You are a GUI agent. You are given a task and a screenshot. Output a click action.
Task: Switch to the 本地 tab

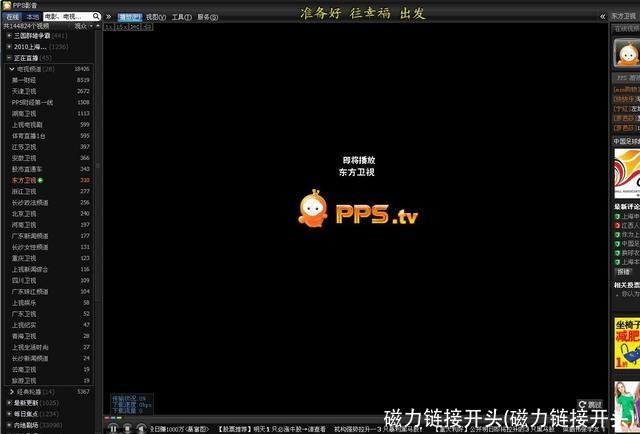33,17
